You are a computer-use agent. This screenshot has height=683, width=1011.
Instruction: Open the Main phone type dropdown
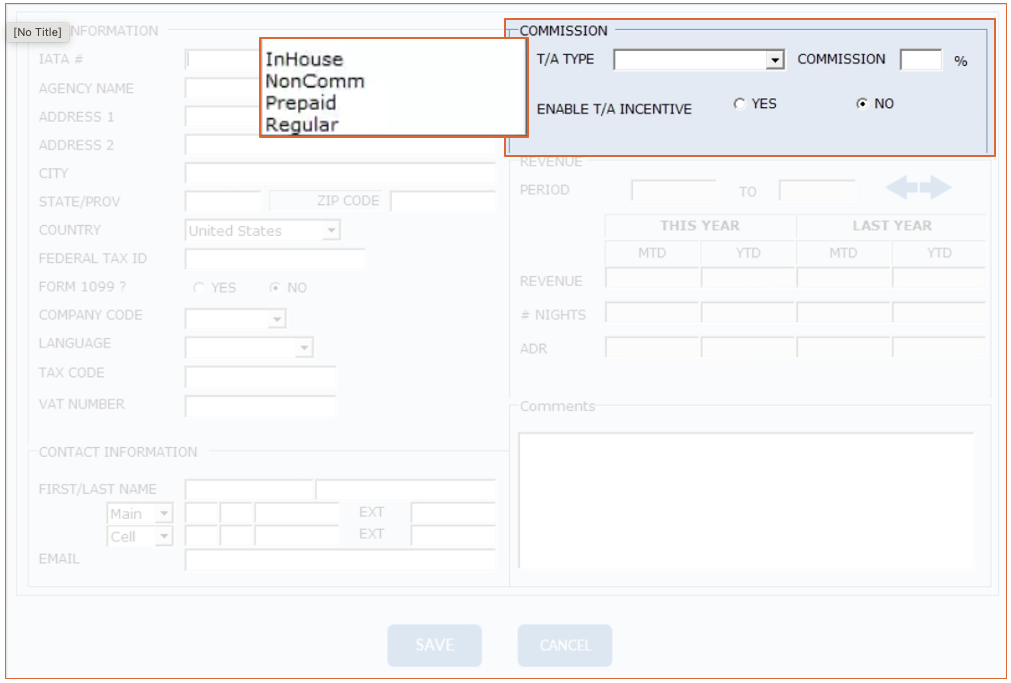click(164, 514)
